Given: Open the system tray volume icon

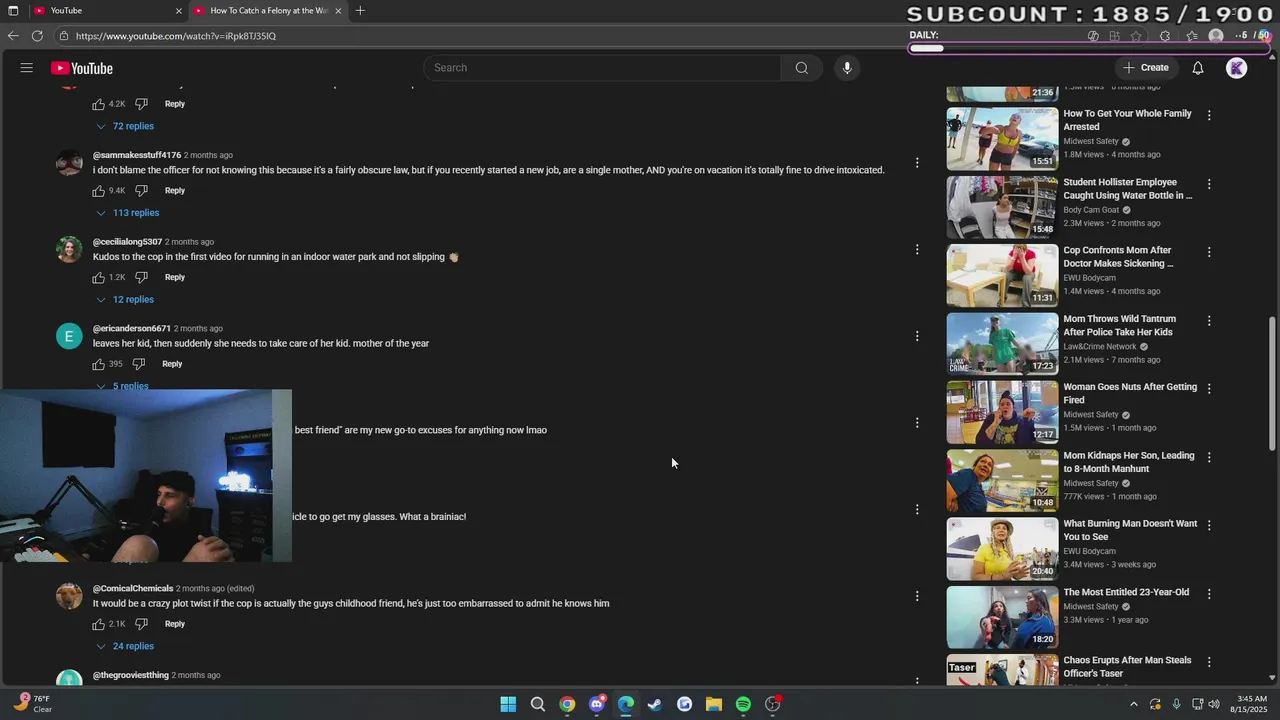Looking at the screenshot, I should 1215,704.
